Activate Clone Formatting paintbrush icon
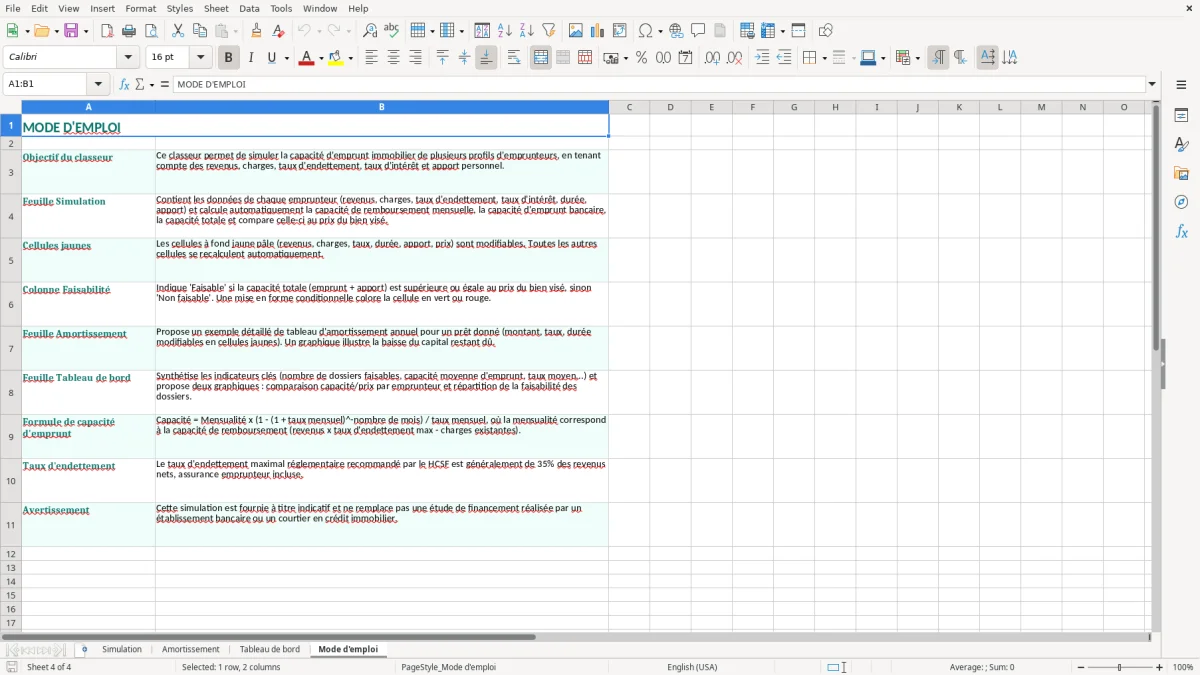The height and width of the screenshot is (675, 1200). (256, 31)
